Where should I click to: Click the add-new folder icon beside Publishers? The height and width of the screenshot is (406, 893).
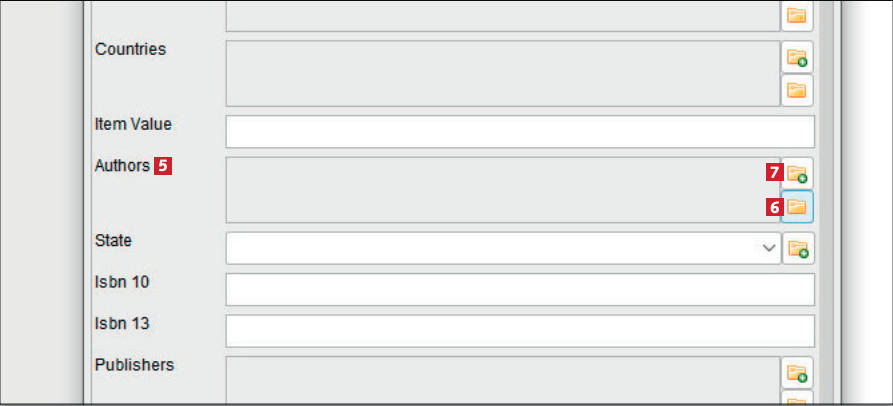point(797,373)
